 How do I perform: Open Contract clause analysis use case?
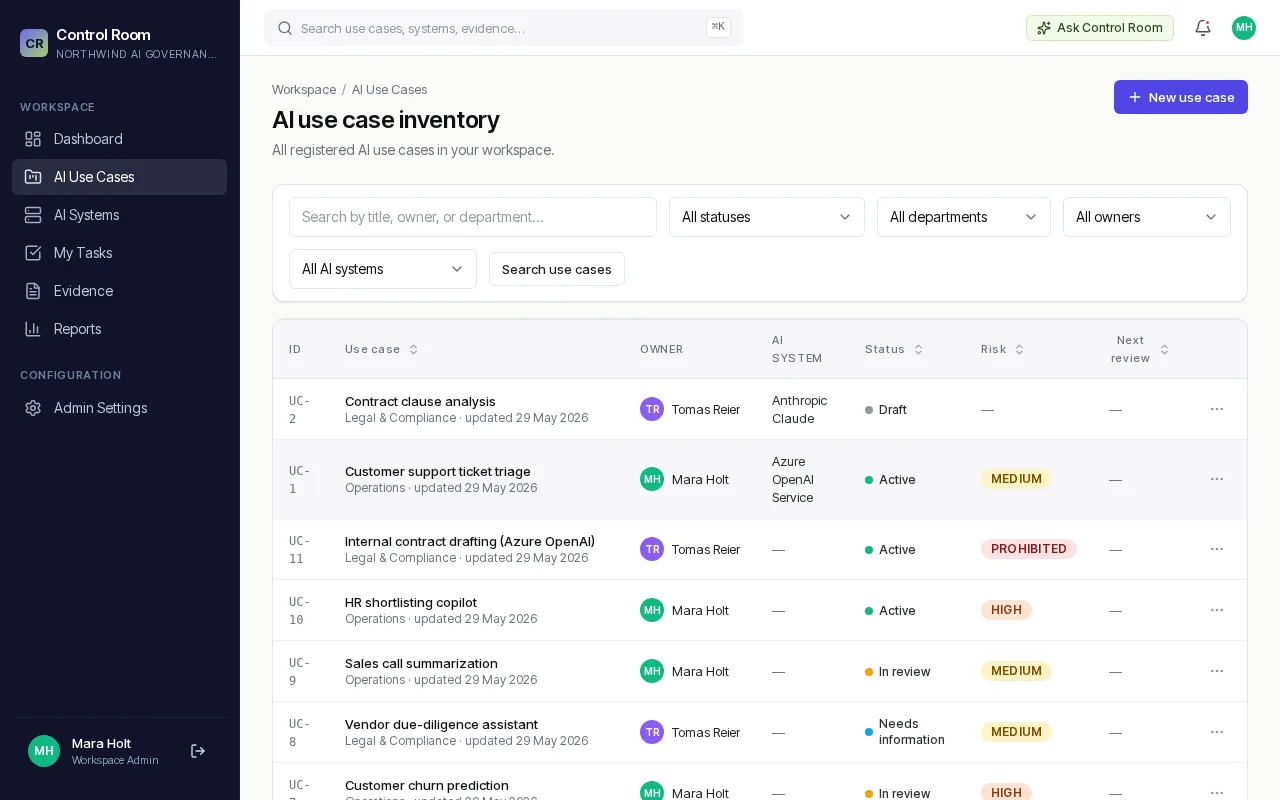[420, 401]
